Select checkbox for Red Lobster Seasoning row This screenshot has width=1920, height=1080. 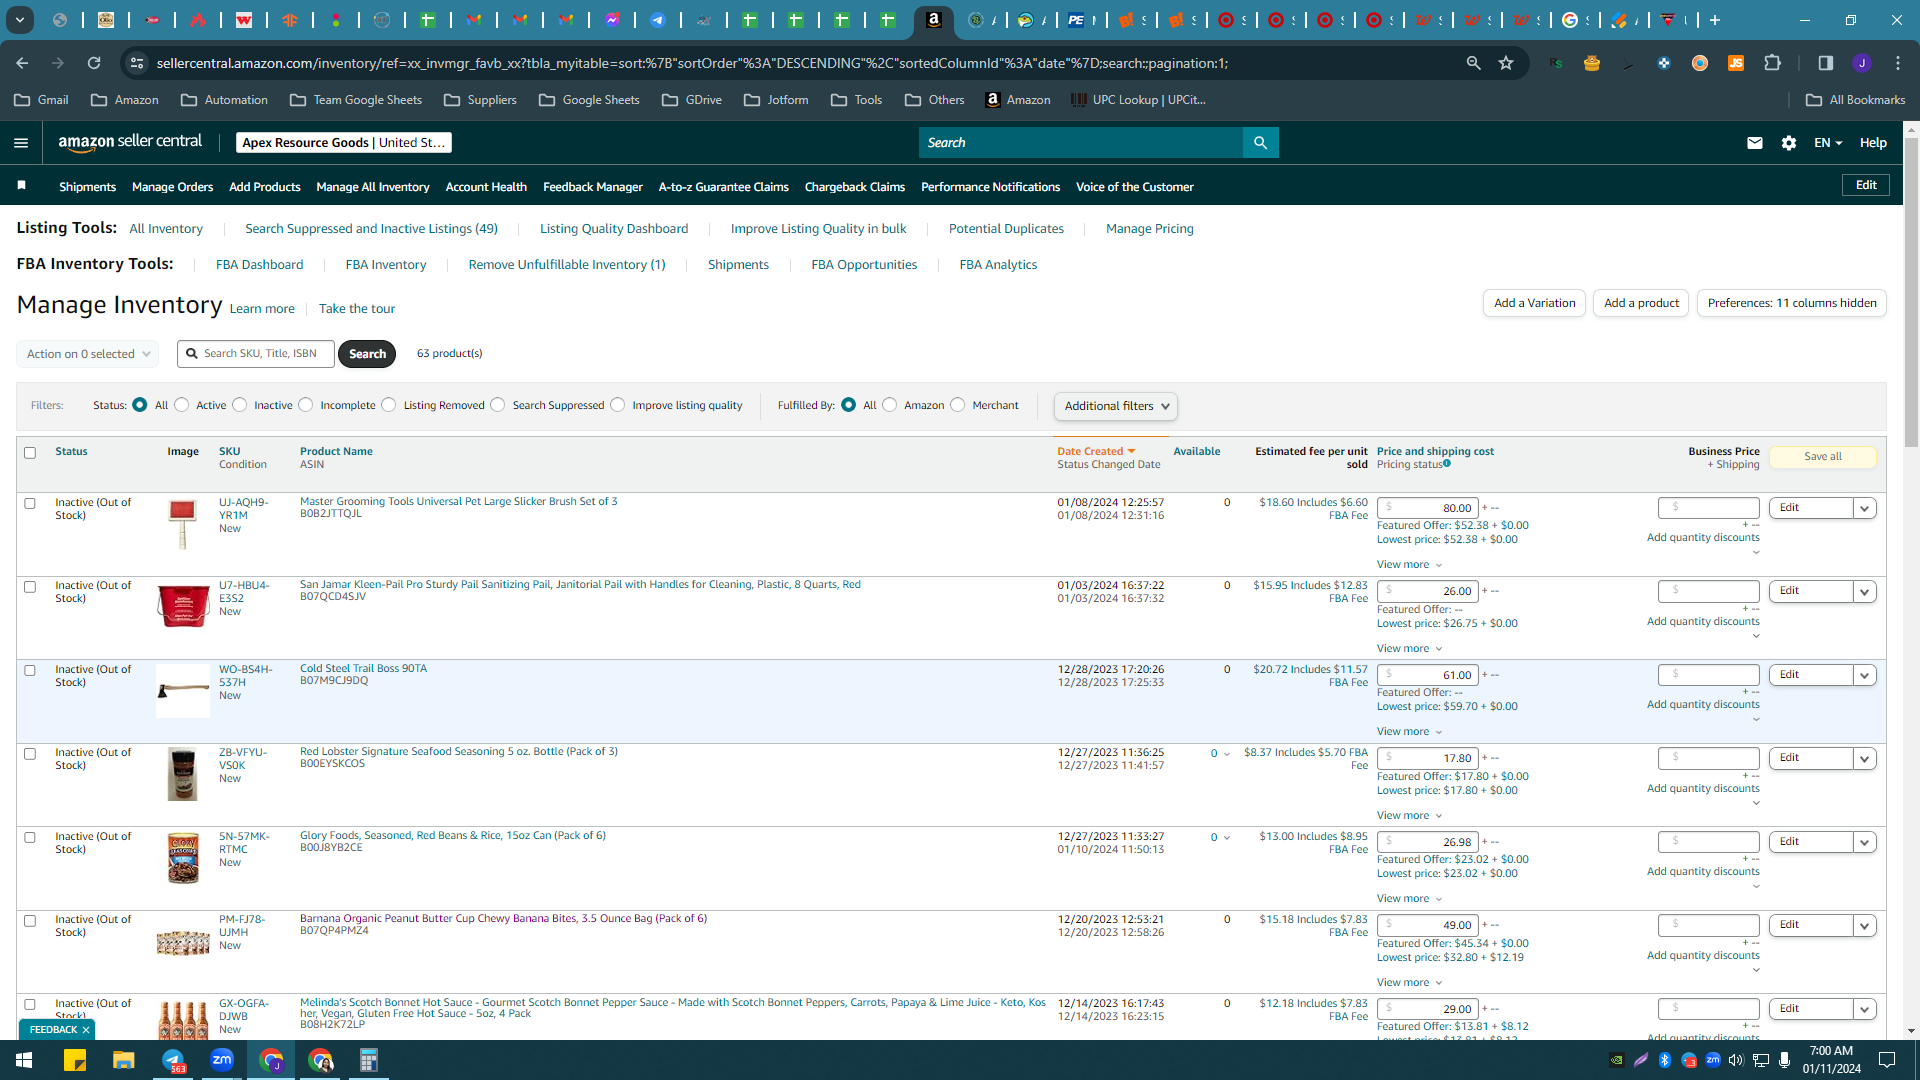(x=30, y=754)
